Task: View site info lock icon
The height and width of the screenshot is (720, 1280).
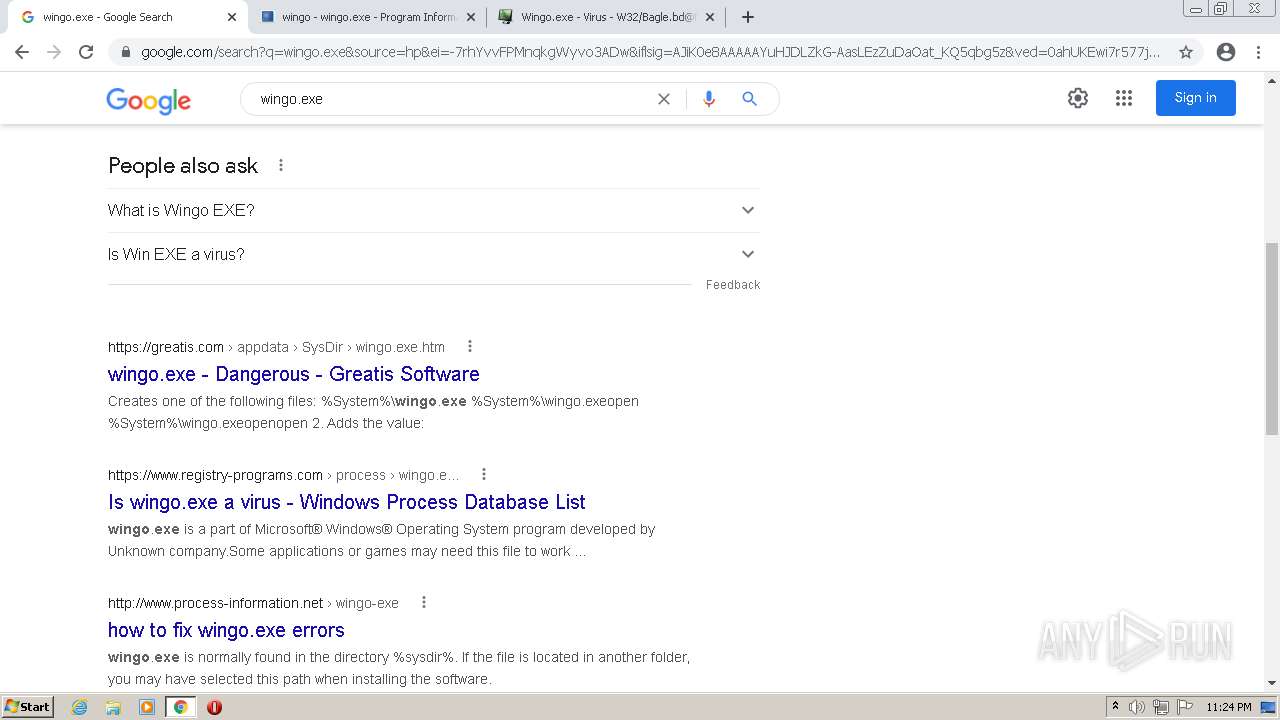Action: 125,52
